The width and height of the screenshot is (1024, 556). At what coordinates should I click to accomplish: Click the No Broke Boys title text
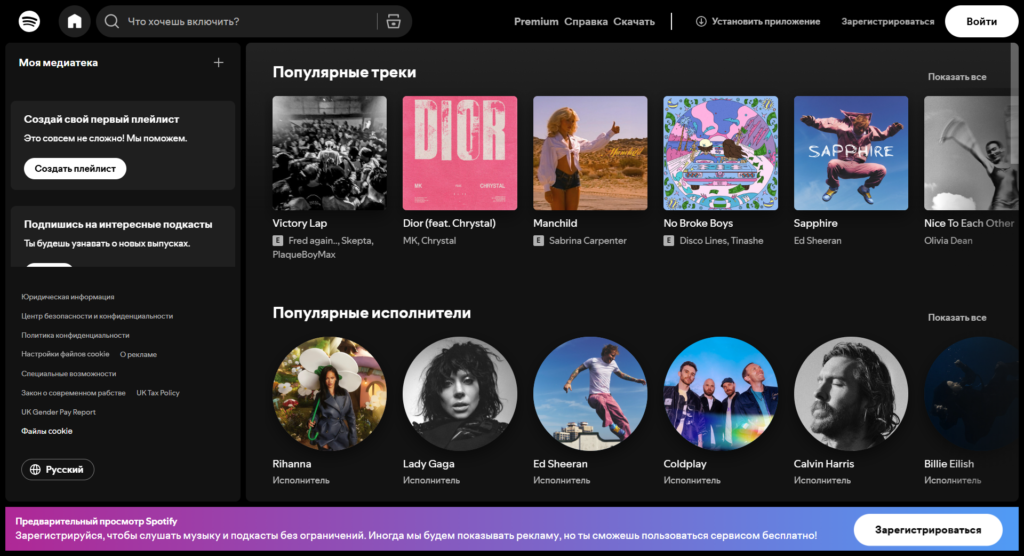(x=697, y=223)
